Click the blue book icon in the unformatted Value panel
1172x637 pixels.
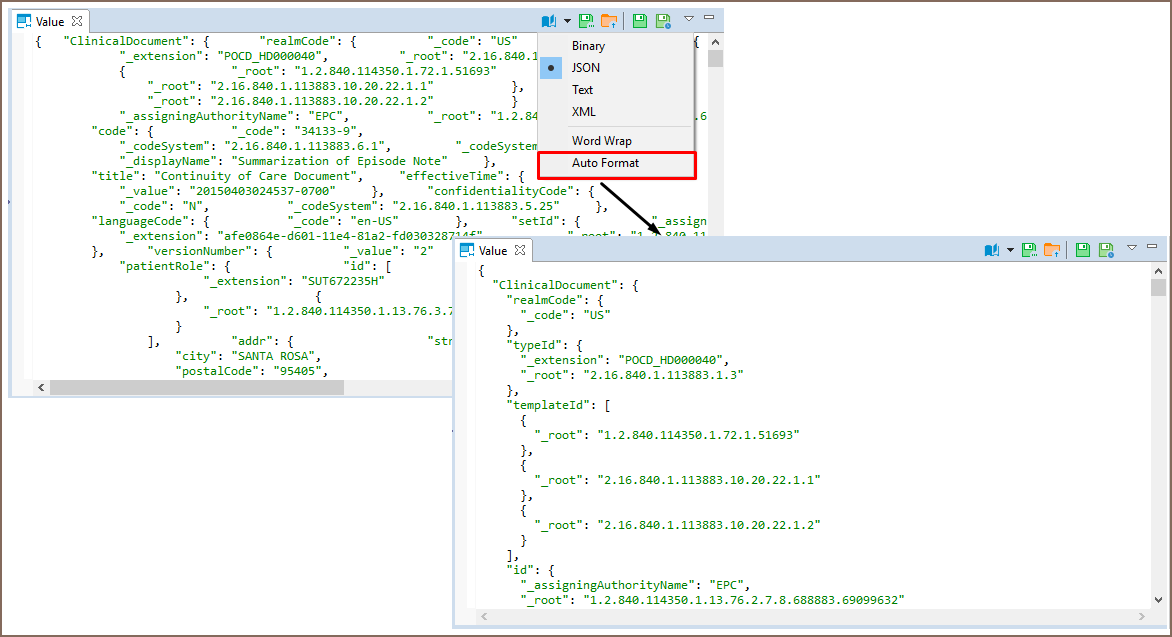[x=548, y=20]
